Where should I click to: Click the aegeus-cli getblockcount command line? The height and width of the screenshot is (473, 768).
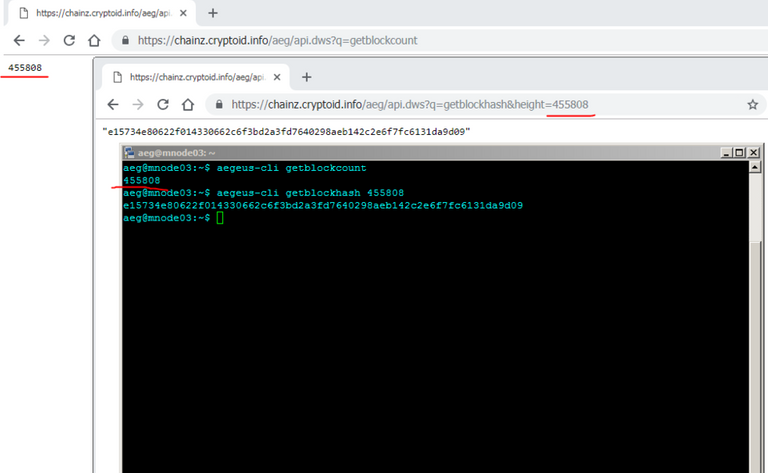click(x=244, y=168)
